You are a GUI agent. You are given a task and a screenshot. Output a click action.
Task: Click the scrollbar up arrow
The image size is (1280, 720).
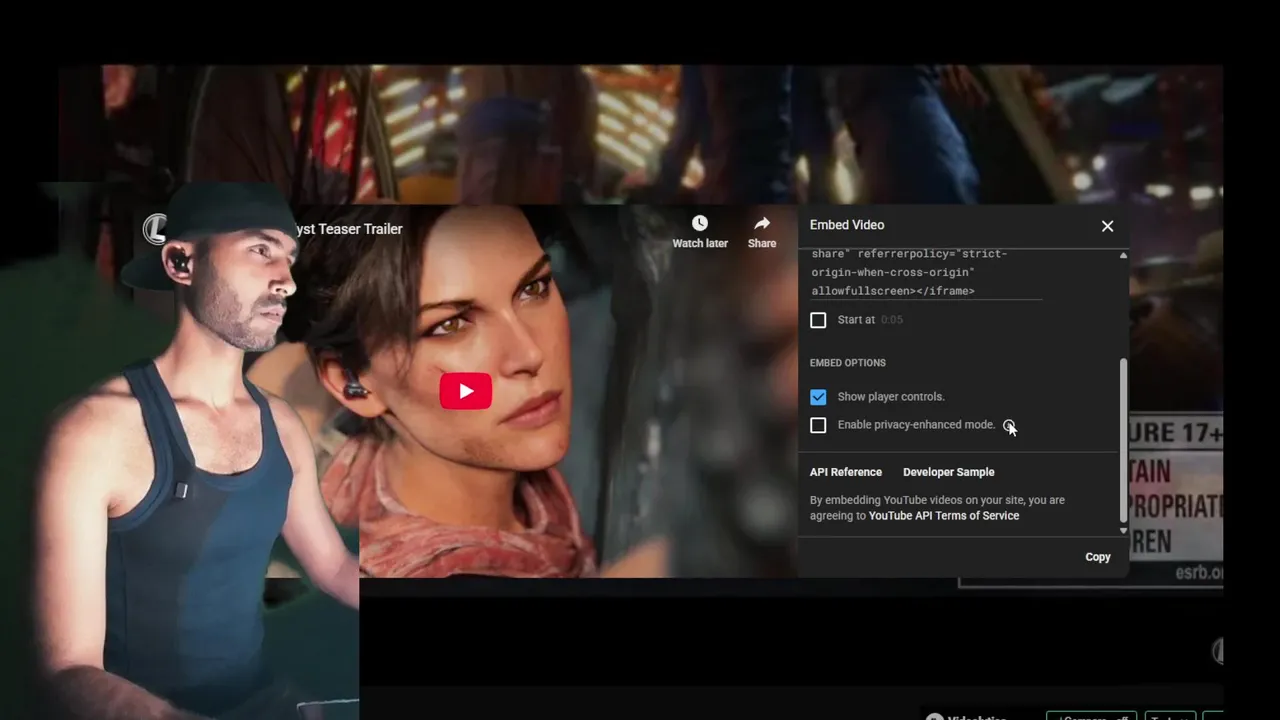coord(1123,256)
